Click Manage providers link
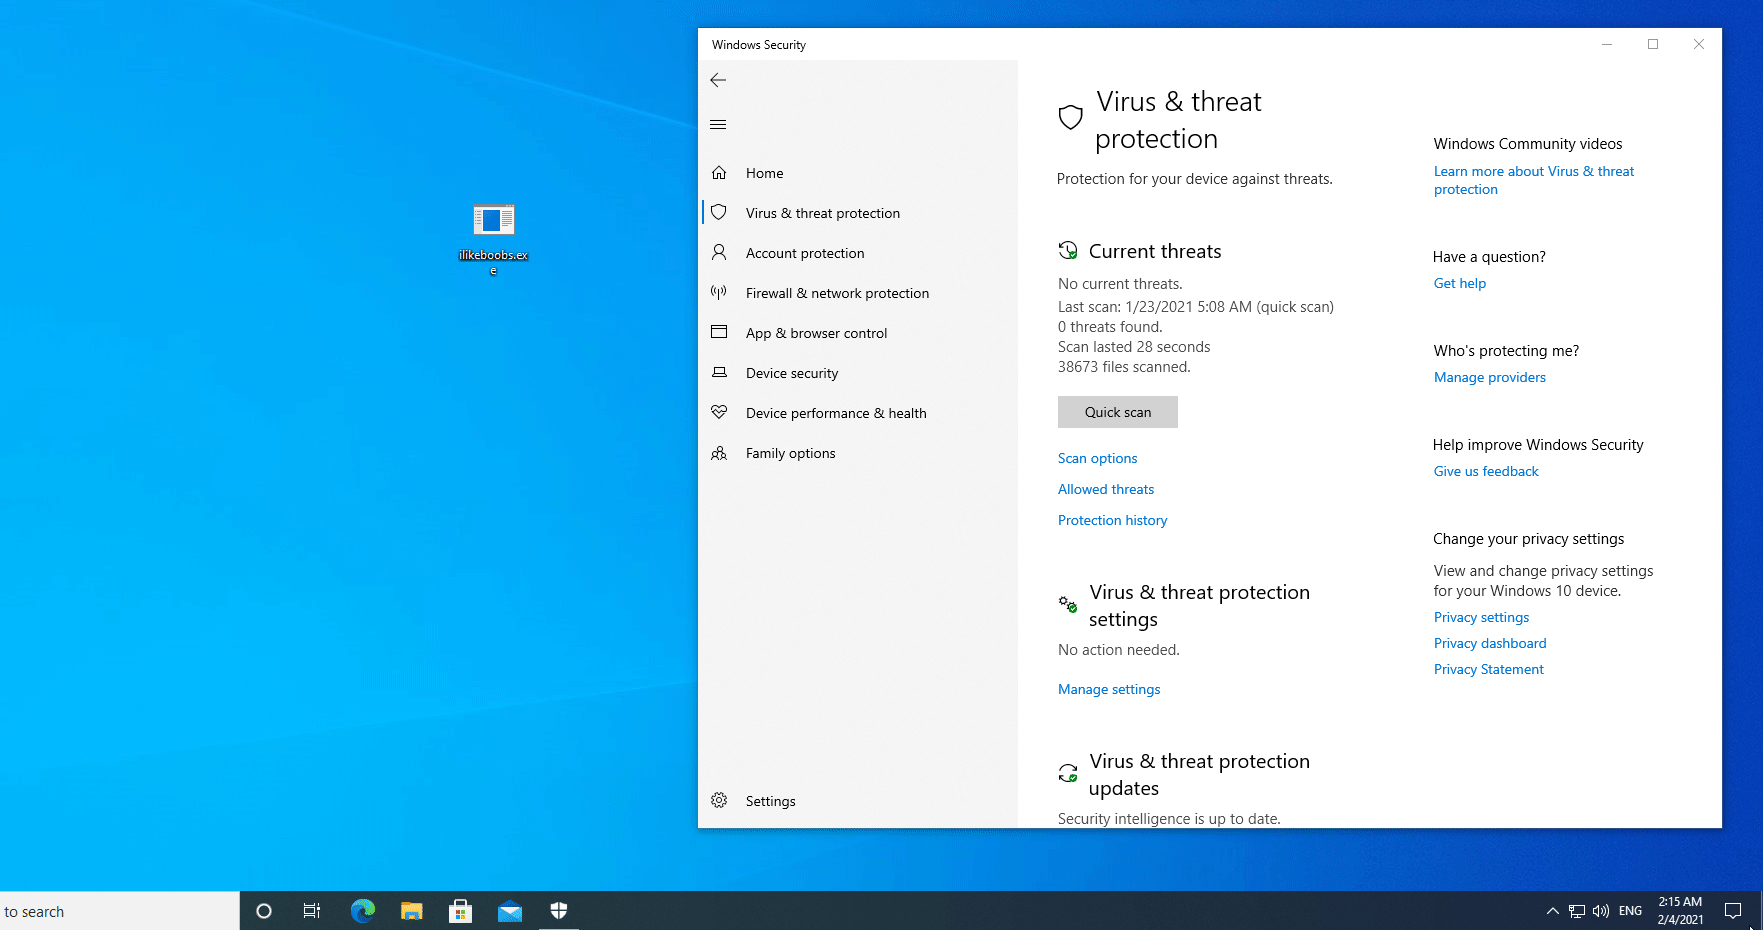 pos(1489,377)
